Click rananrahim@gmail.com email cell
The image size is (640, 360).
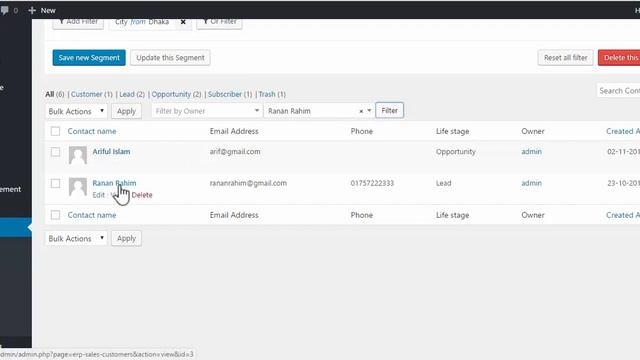[248, 183]
